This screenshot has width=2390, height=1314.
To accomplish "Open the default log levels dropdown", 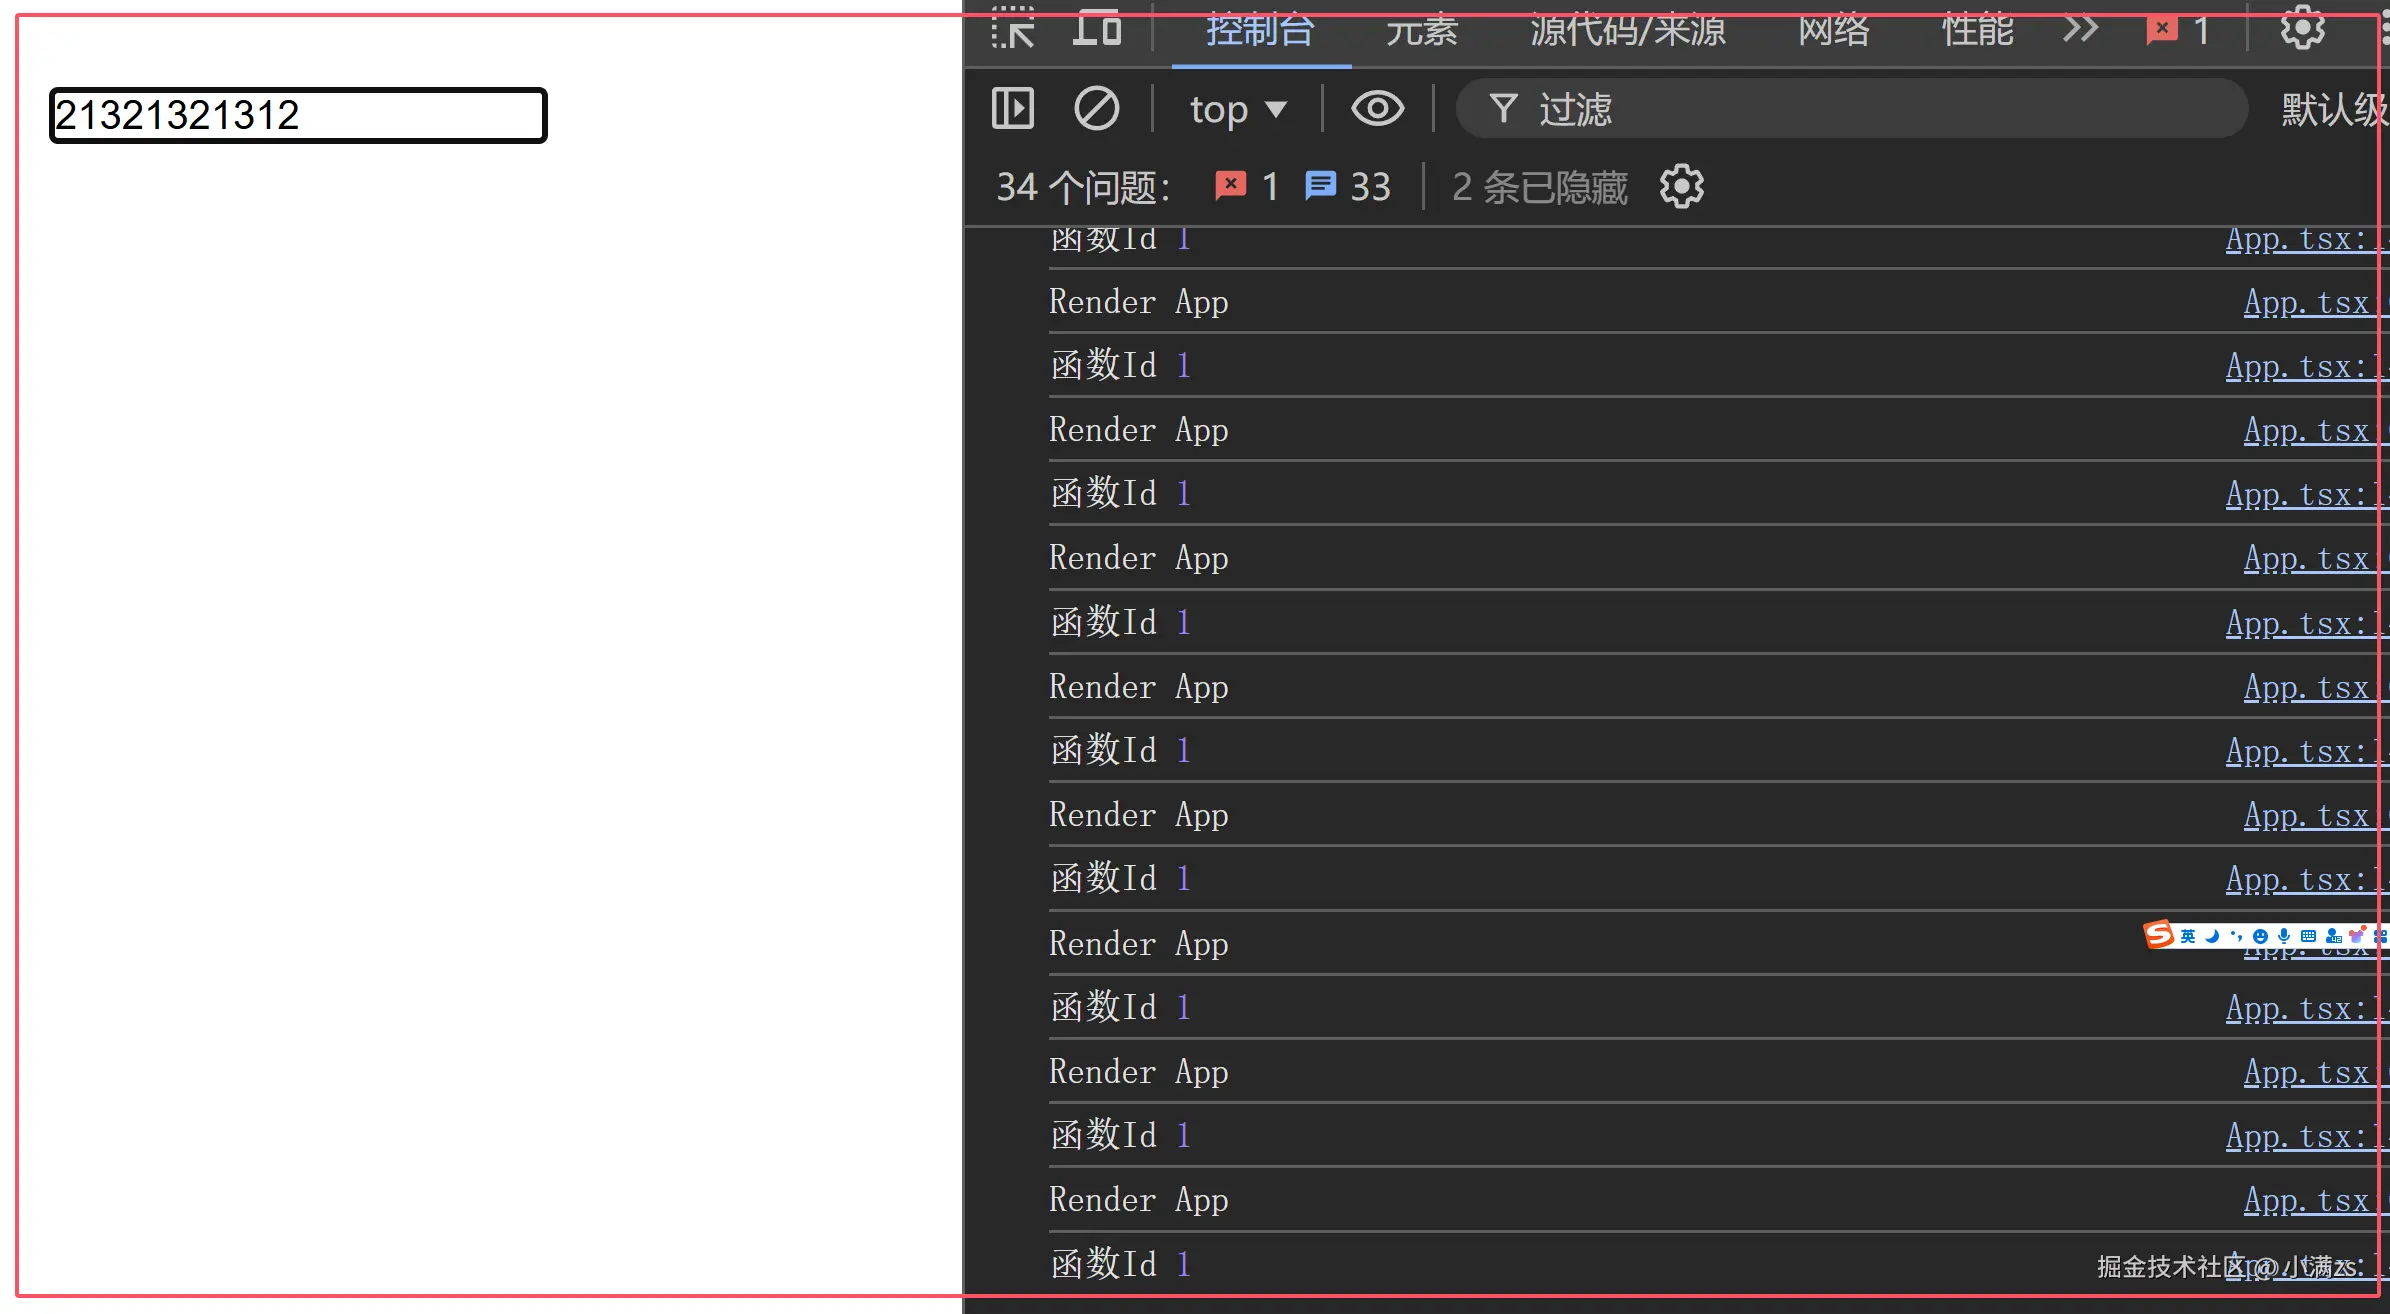I will [2332, 108].
